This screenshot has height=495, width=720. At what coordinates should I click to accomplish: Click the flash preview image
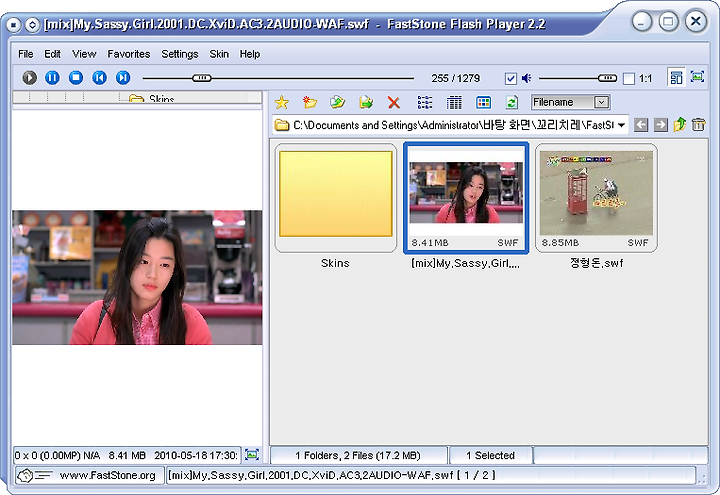pos(137,277)
